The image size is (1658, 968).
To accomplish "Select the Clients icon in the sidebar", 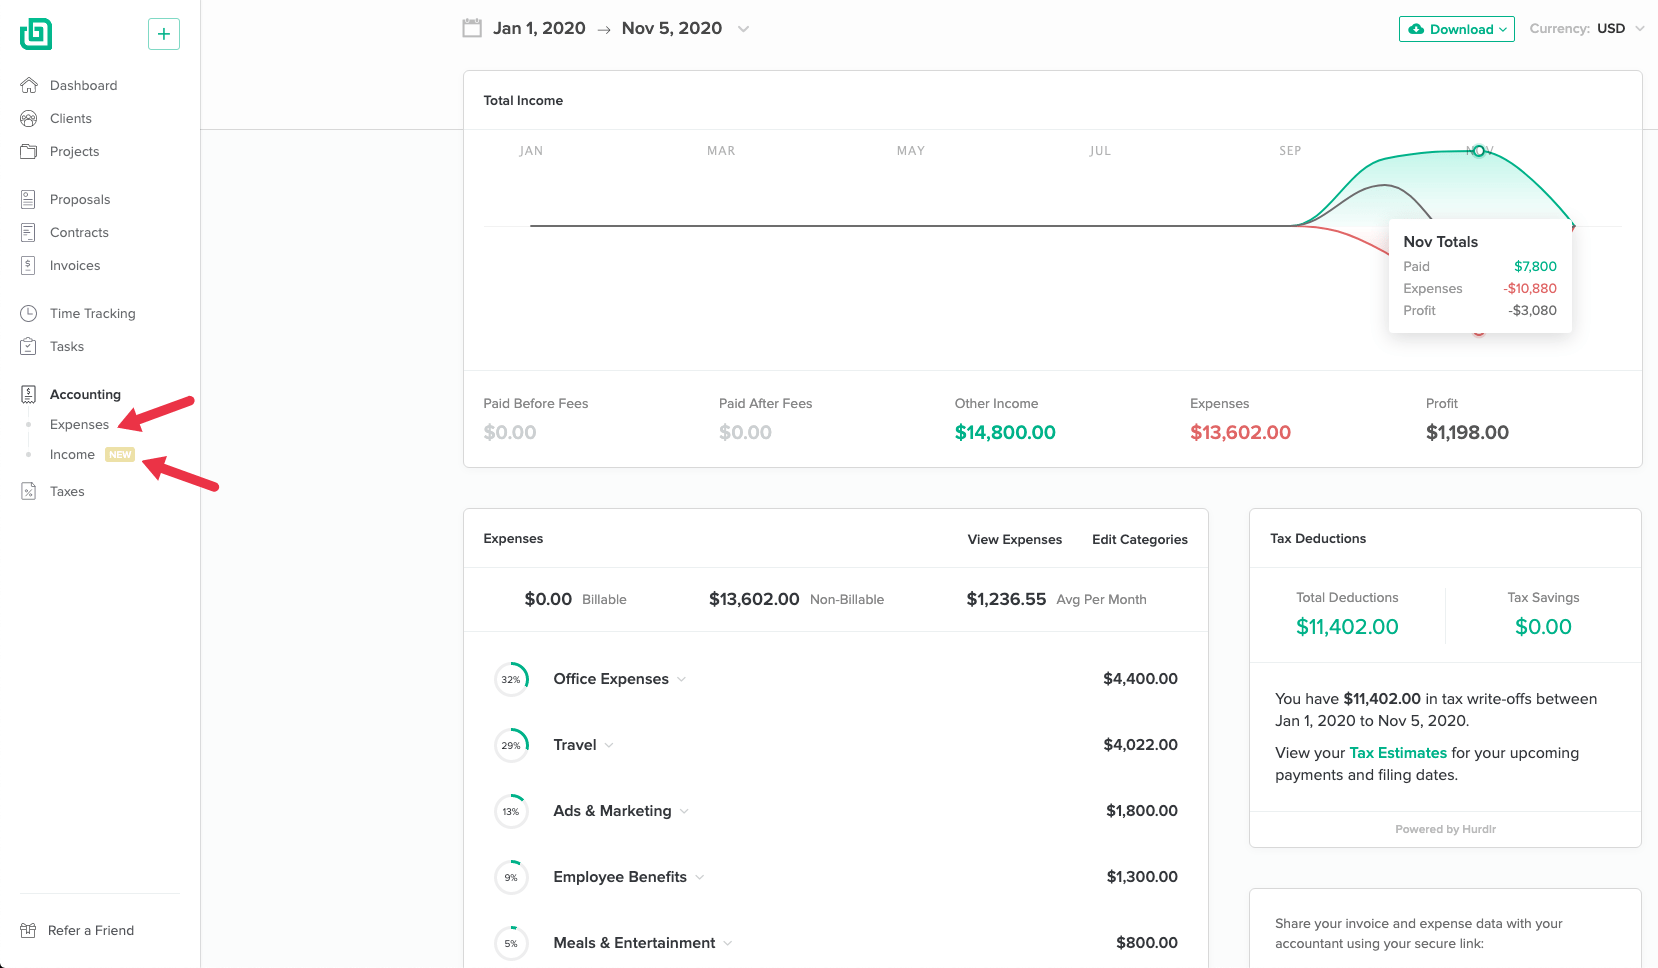I will (x=29, y=118).
